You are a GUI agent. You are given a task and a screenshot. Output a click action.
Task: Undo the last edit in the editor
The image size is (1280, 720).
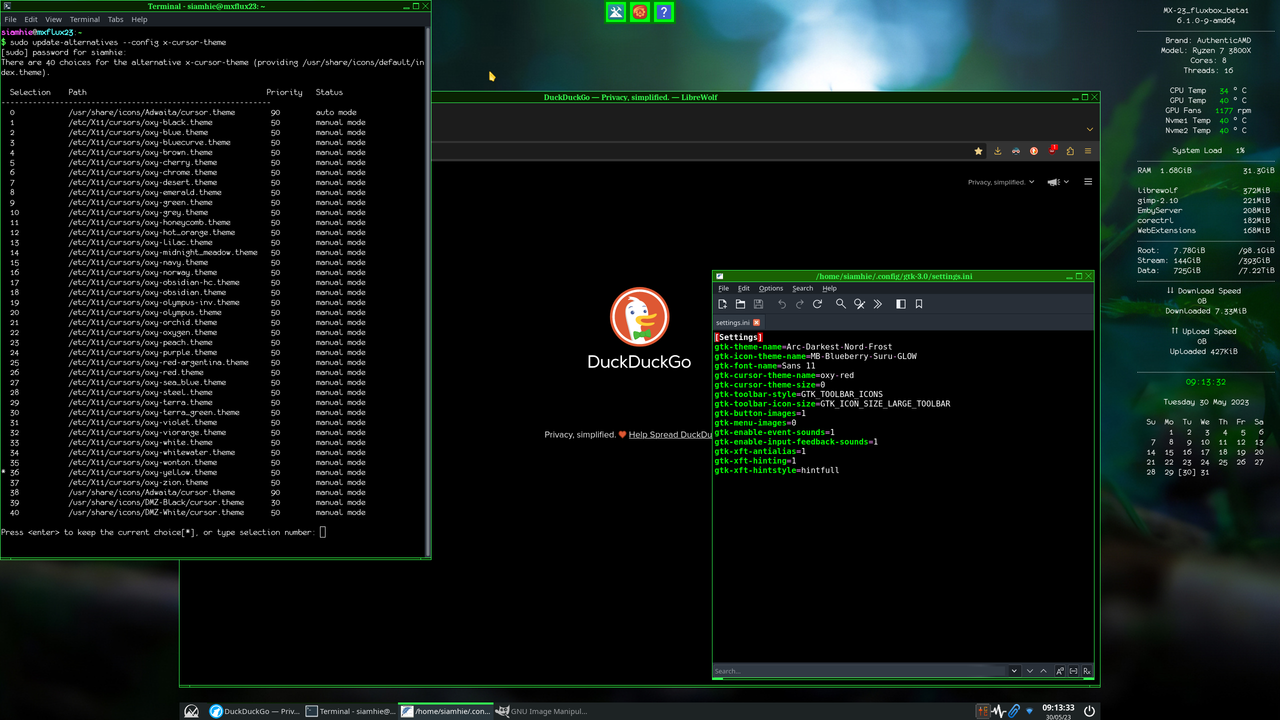pos(782,304)
